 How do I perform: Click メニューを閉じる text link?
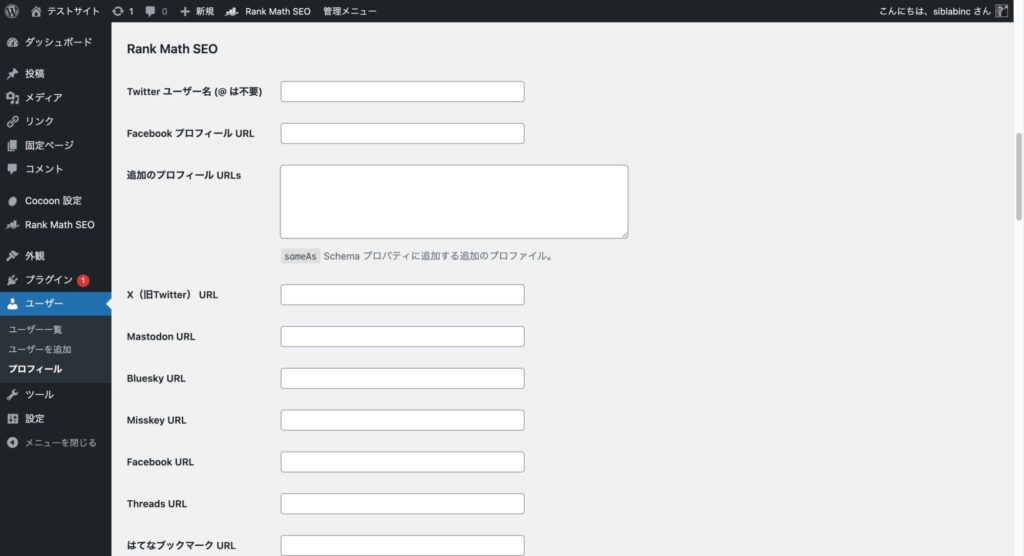(x=61, y=442)
